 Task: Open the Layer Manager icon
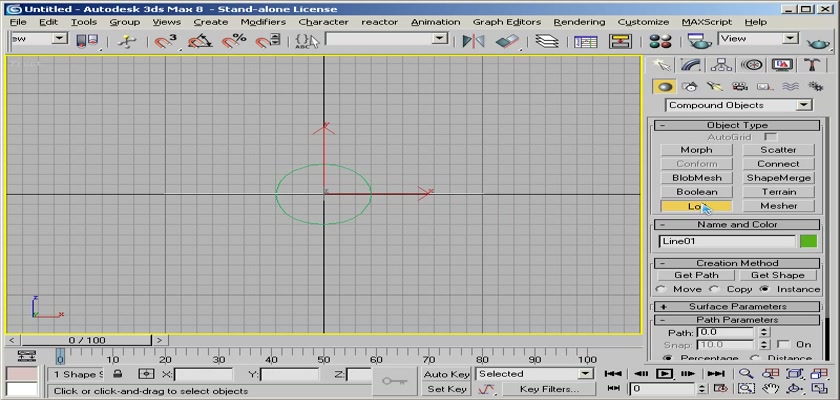pos(546,41)
